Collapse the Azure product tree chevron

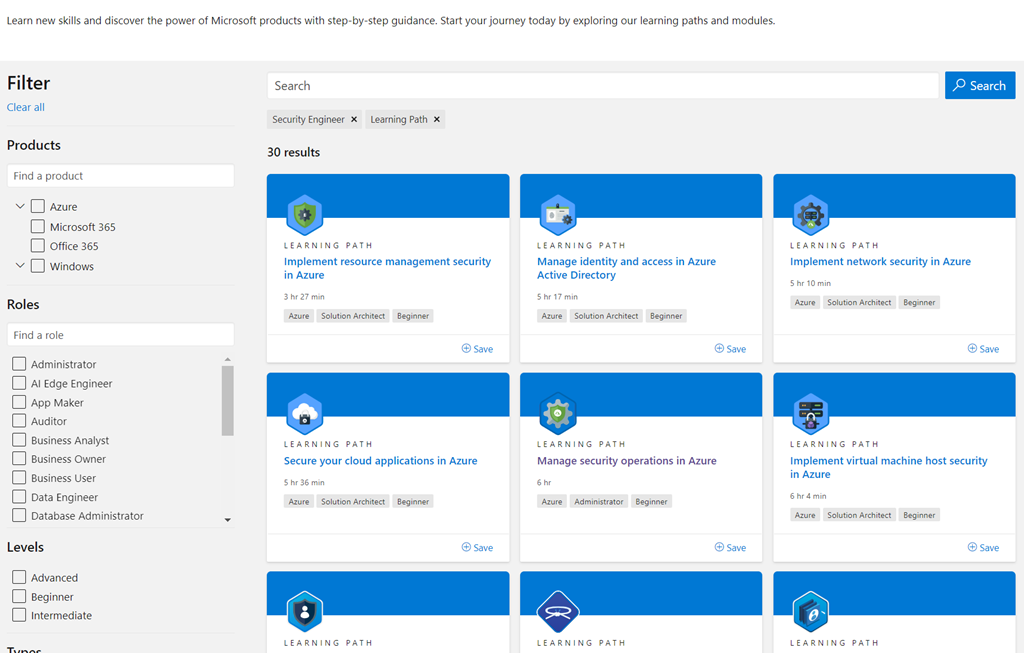(x=20, y=206)
